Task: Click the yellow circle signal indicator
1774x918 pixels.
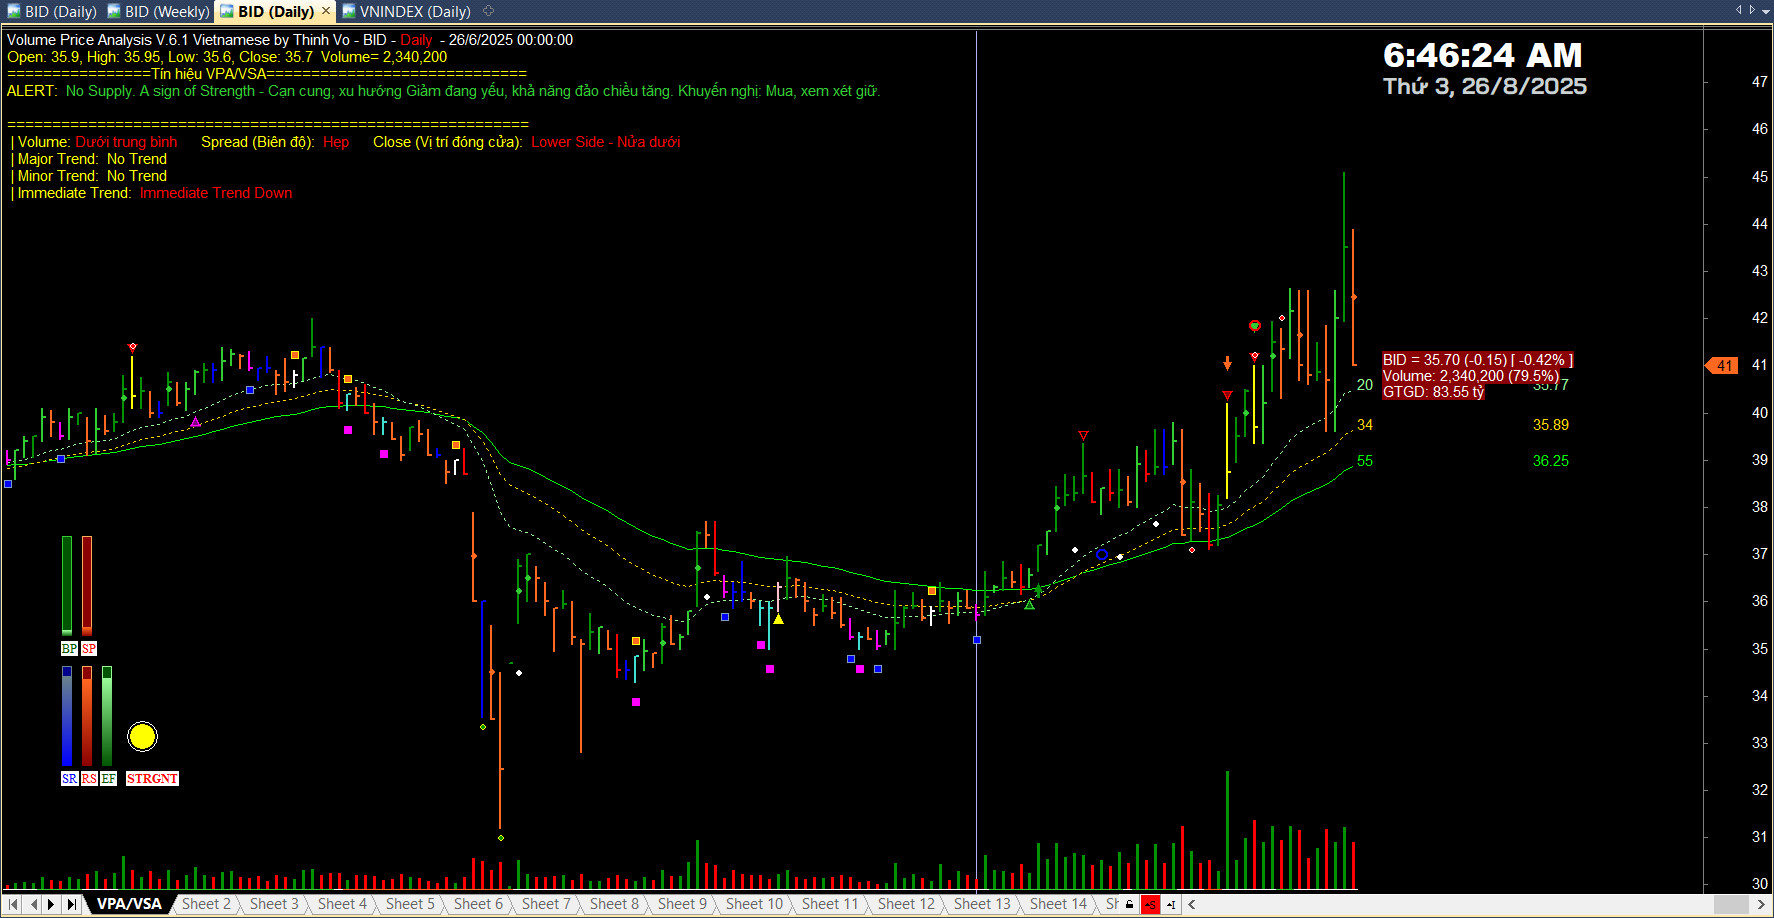Action: [x=142, y=737]
